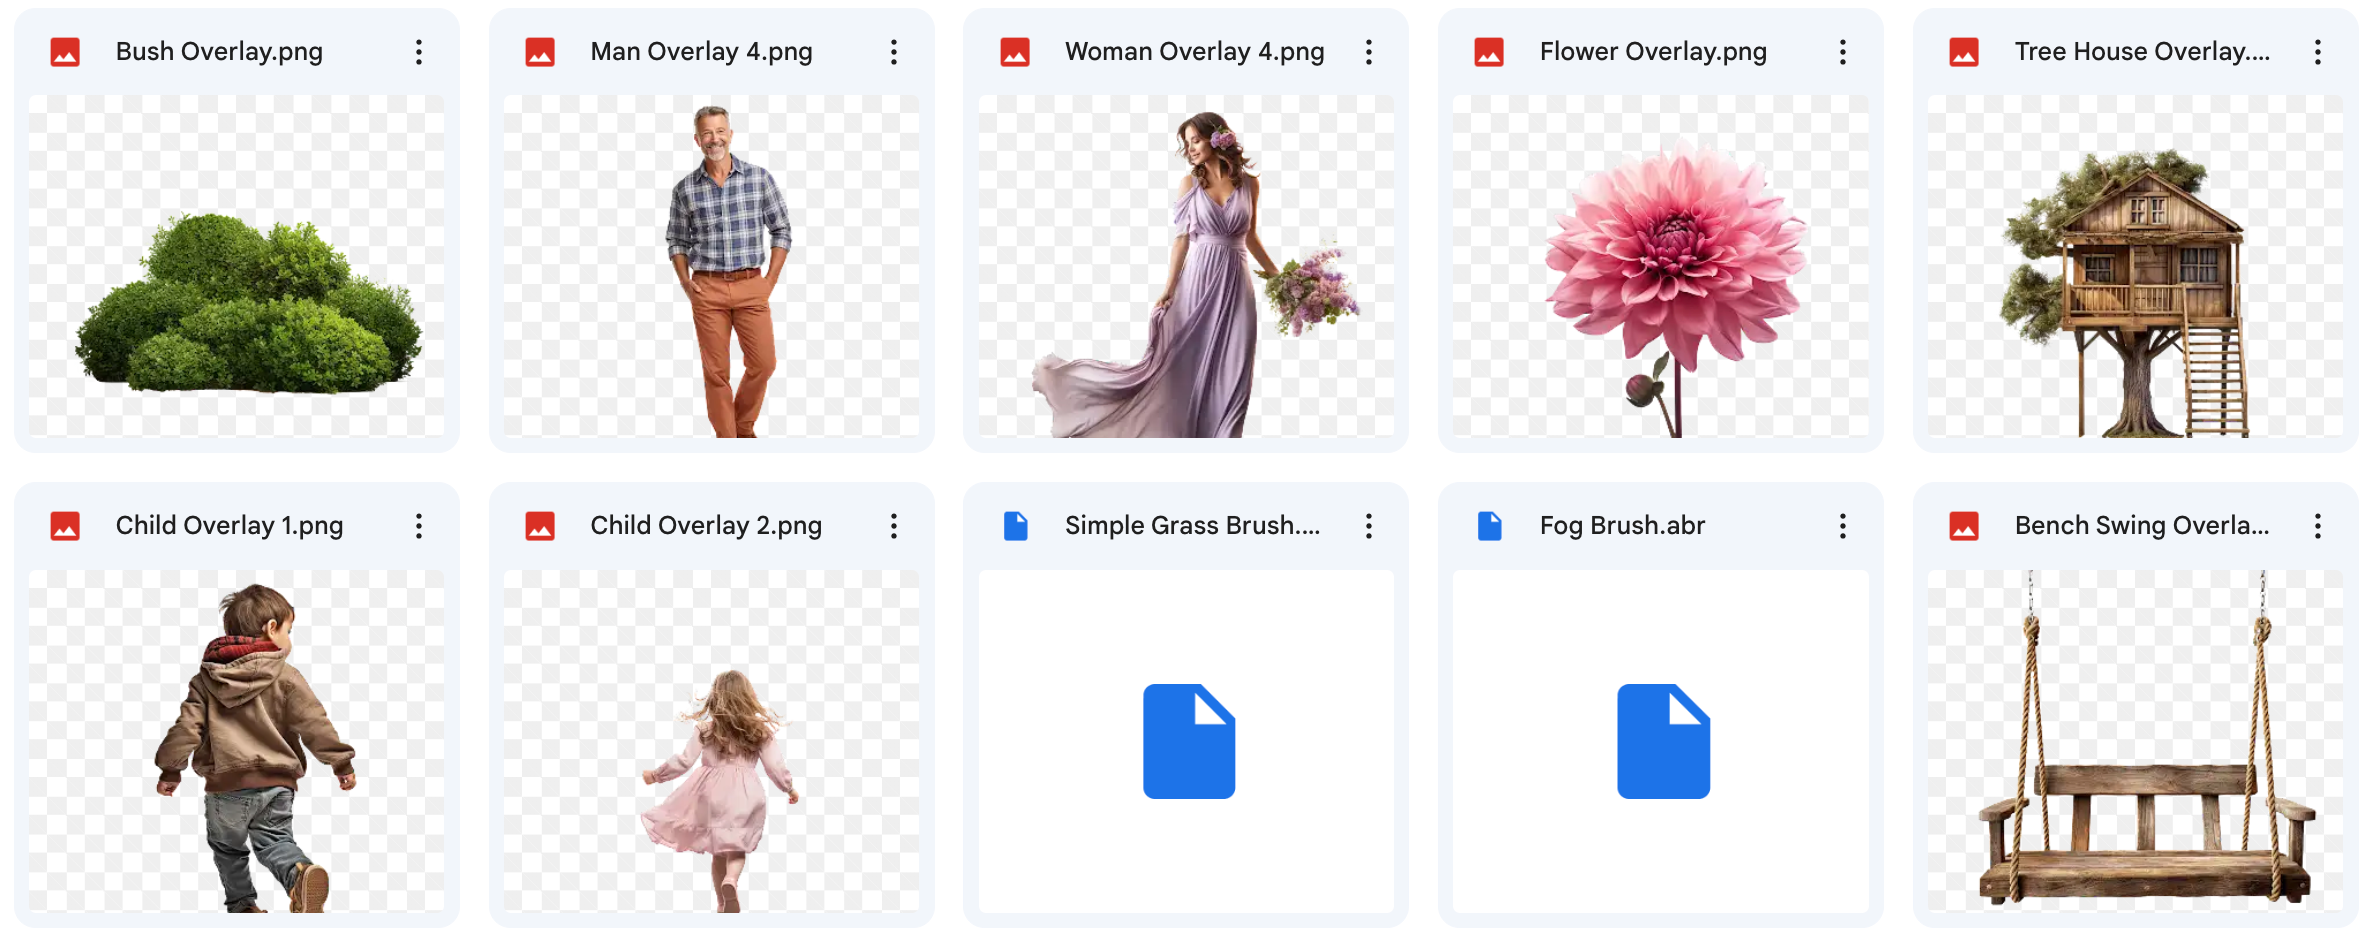Click the blue file icon beside Fog Brush.abr title
Viewport: 2372px width, 940px height.
(1489, 526)
